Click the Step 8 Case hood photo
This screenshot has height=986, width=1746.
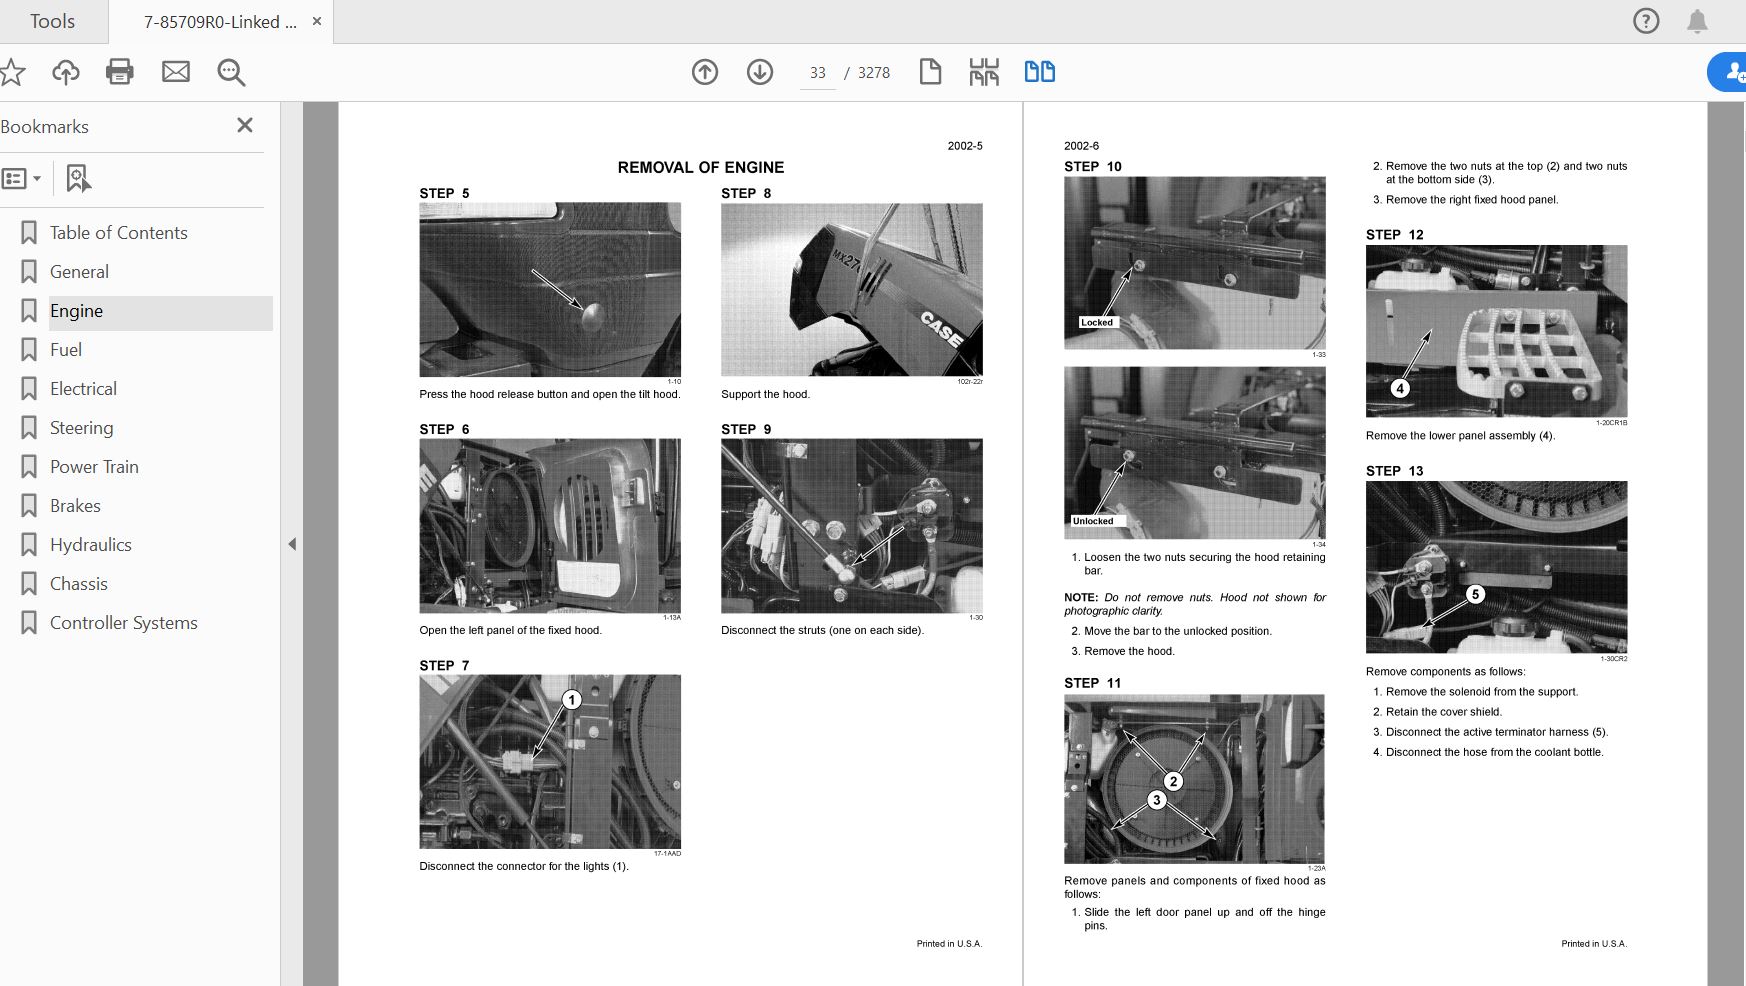tap(852, 290)
